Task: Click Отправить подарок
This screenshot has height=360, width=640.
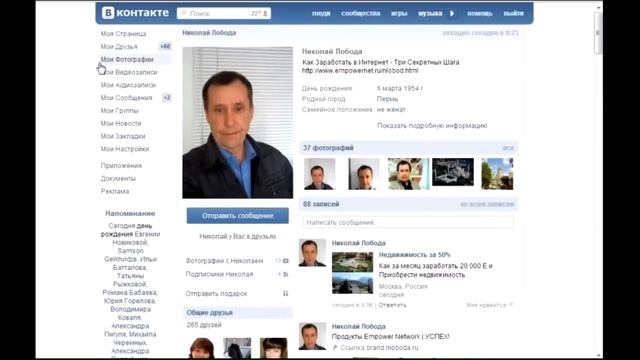Action: [216, 293]
